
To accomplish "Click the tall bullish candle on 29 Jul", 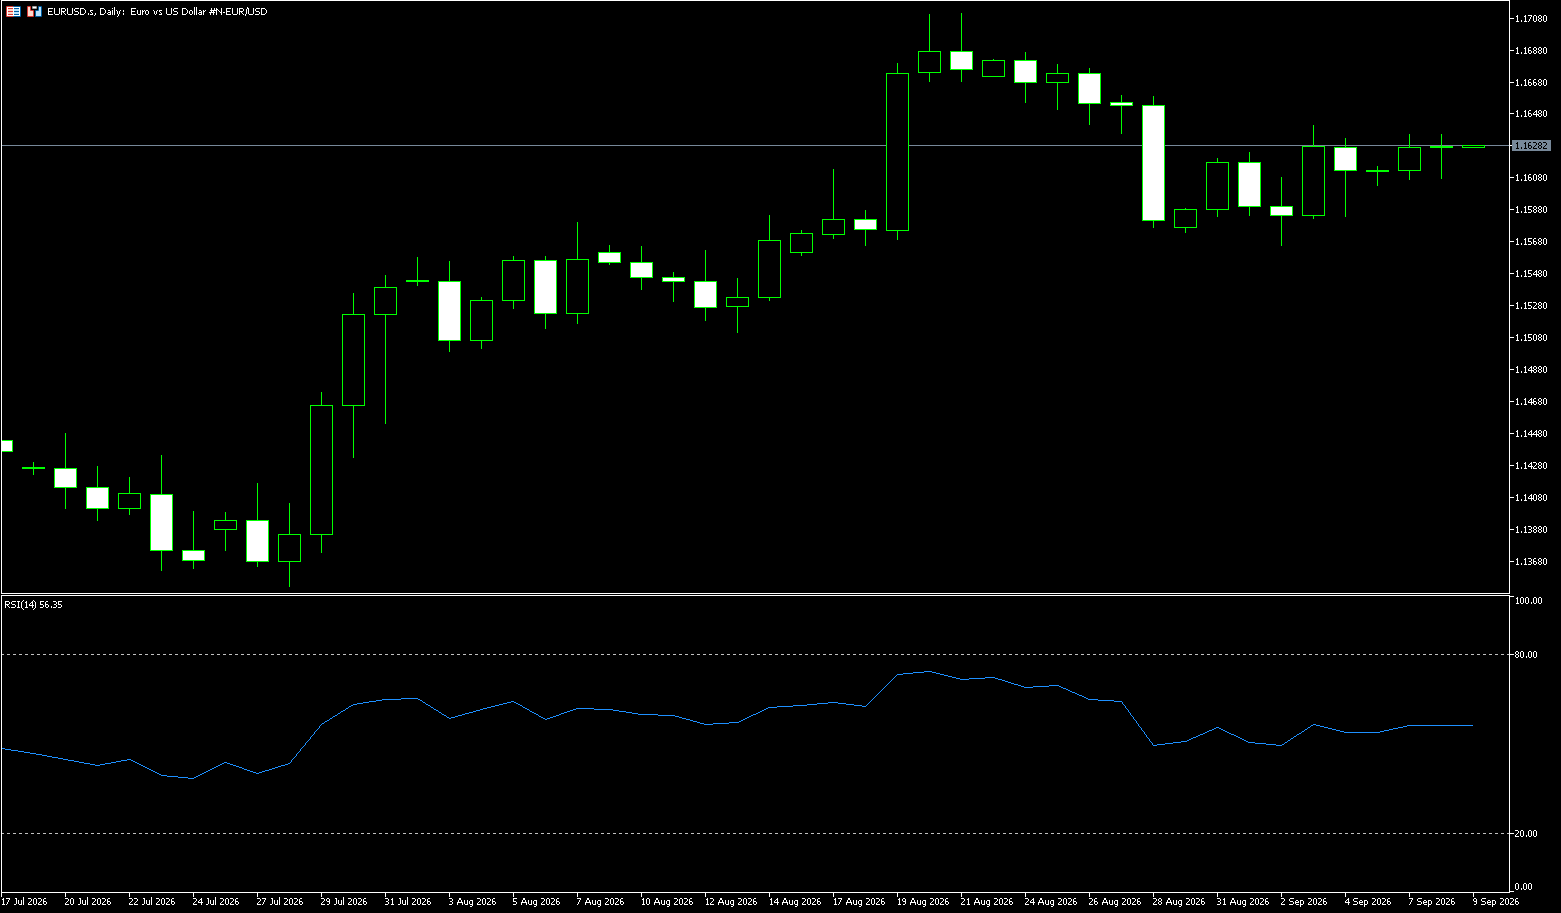I will [321, 470].
